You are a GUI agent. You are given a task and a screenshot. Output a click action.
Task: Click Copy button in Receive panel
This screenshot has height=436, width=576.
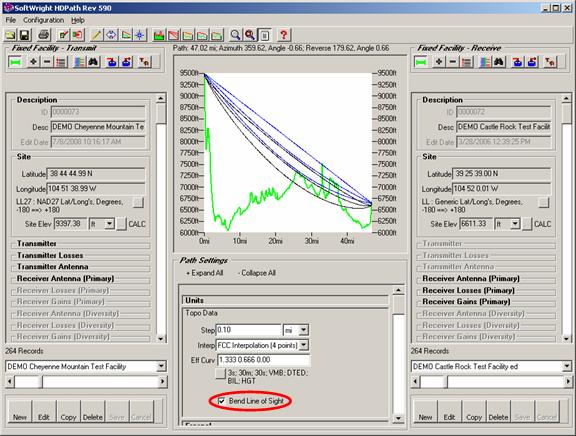point(474,412)
